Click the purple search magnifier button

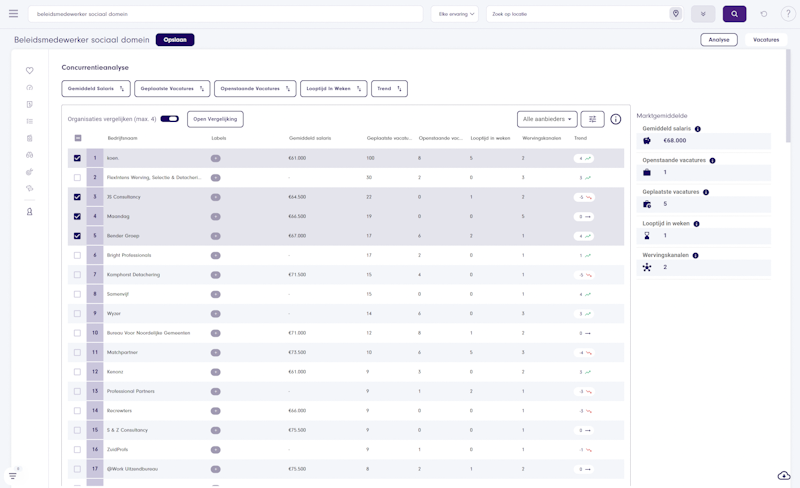734,14
